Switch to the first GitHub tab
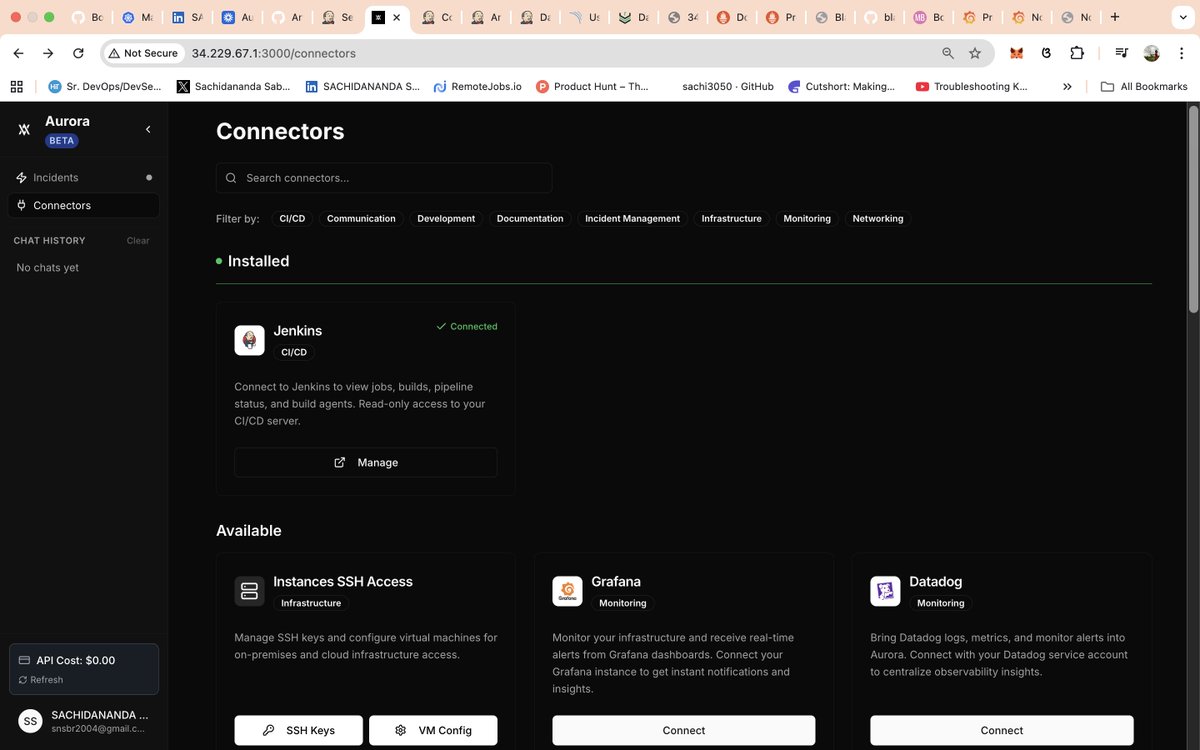1200x750 pixels. tap(87, 17)
